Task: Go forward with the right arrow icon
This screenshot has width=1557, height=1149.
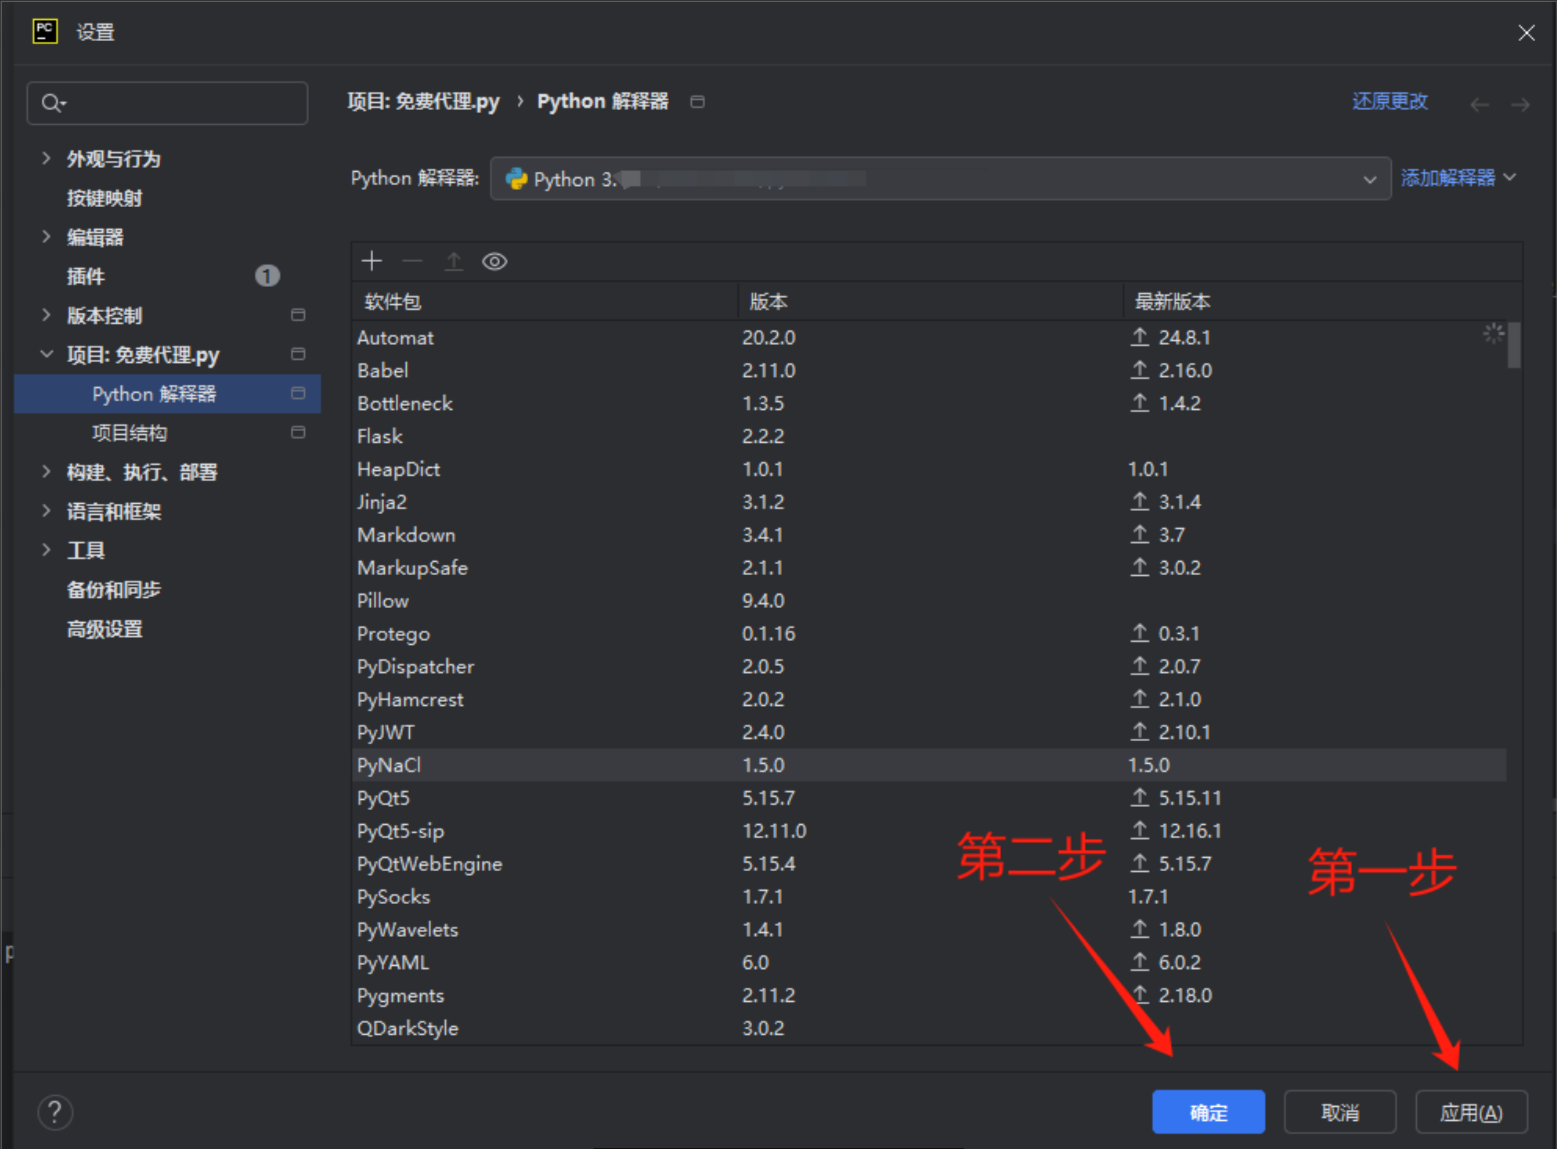Action: coord(1520,104)
